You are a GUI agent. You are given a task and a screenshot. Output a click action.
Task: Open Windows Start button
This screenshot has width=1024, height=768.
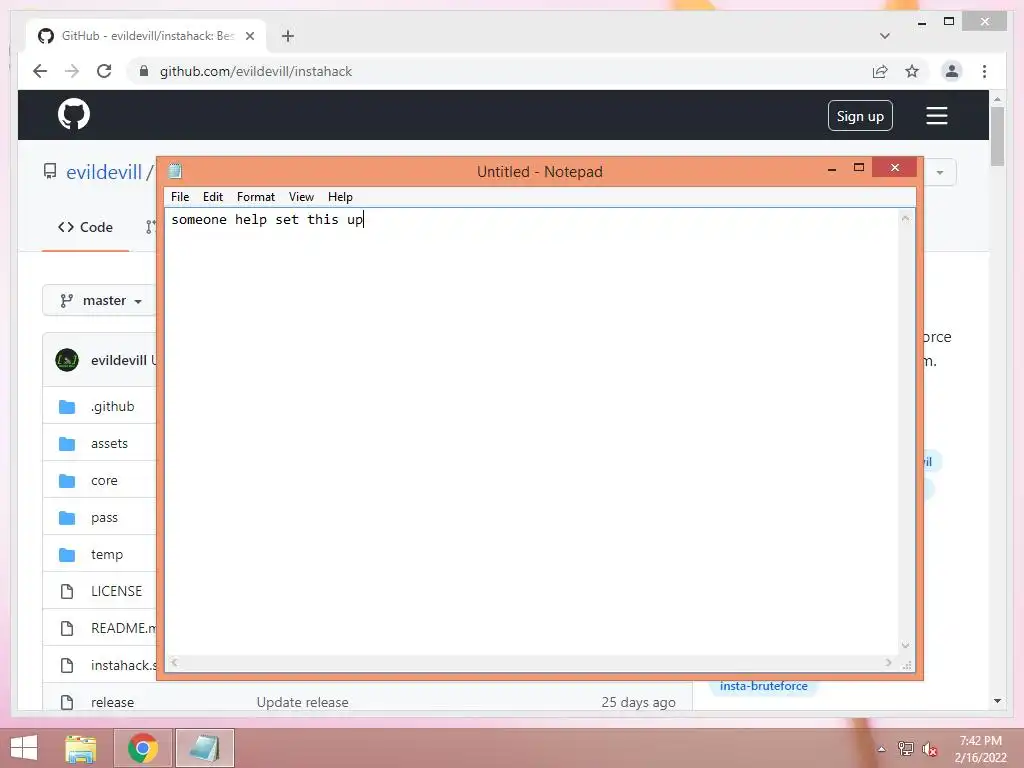point(24,748)
